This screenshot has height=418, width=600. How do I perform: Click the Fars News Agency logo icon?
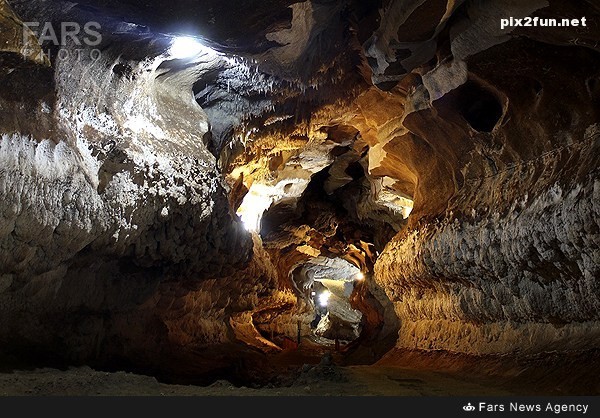pos(468,408)
